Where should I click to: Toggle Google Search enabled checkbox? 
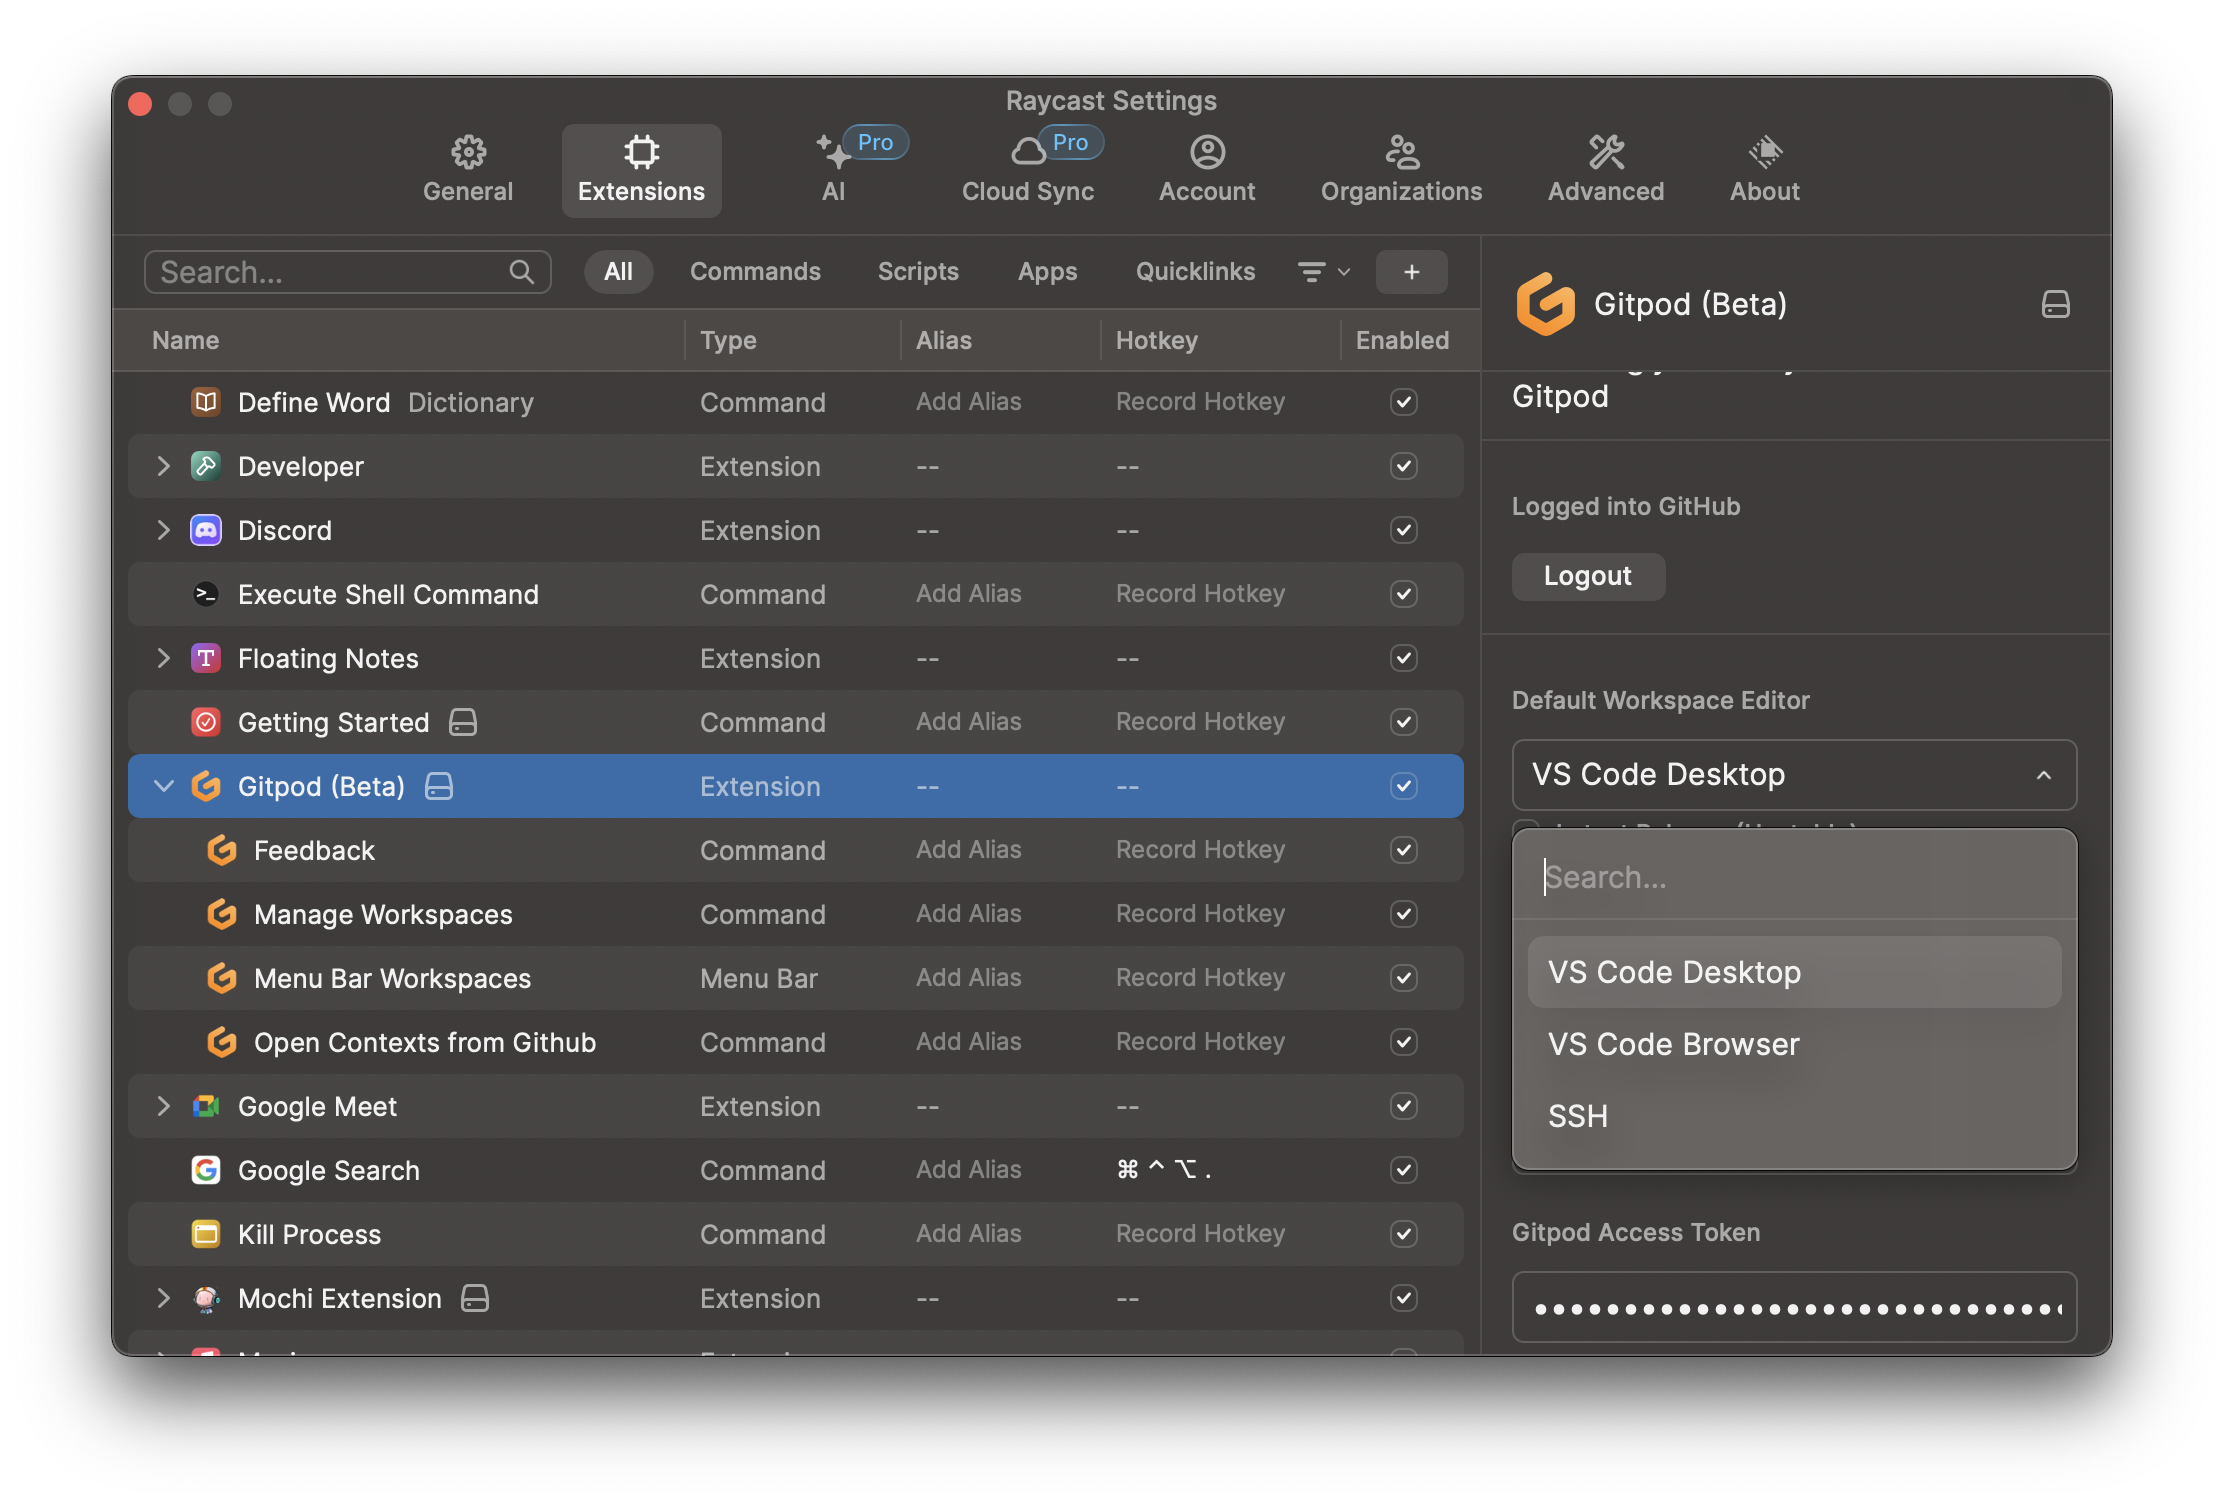pos(1404,1170)
